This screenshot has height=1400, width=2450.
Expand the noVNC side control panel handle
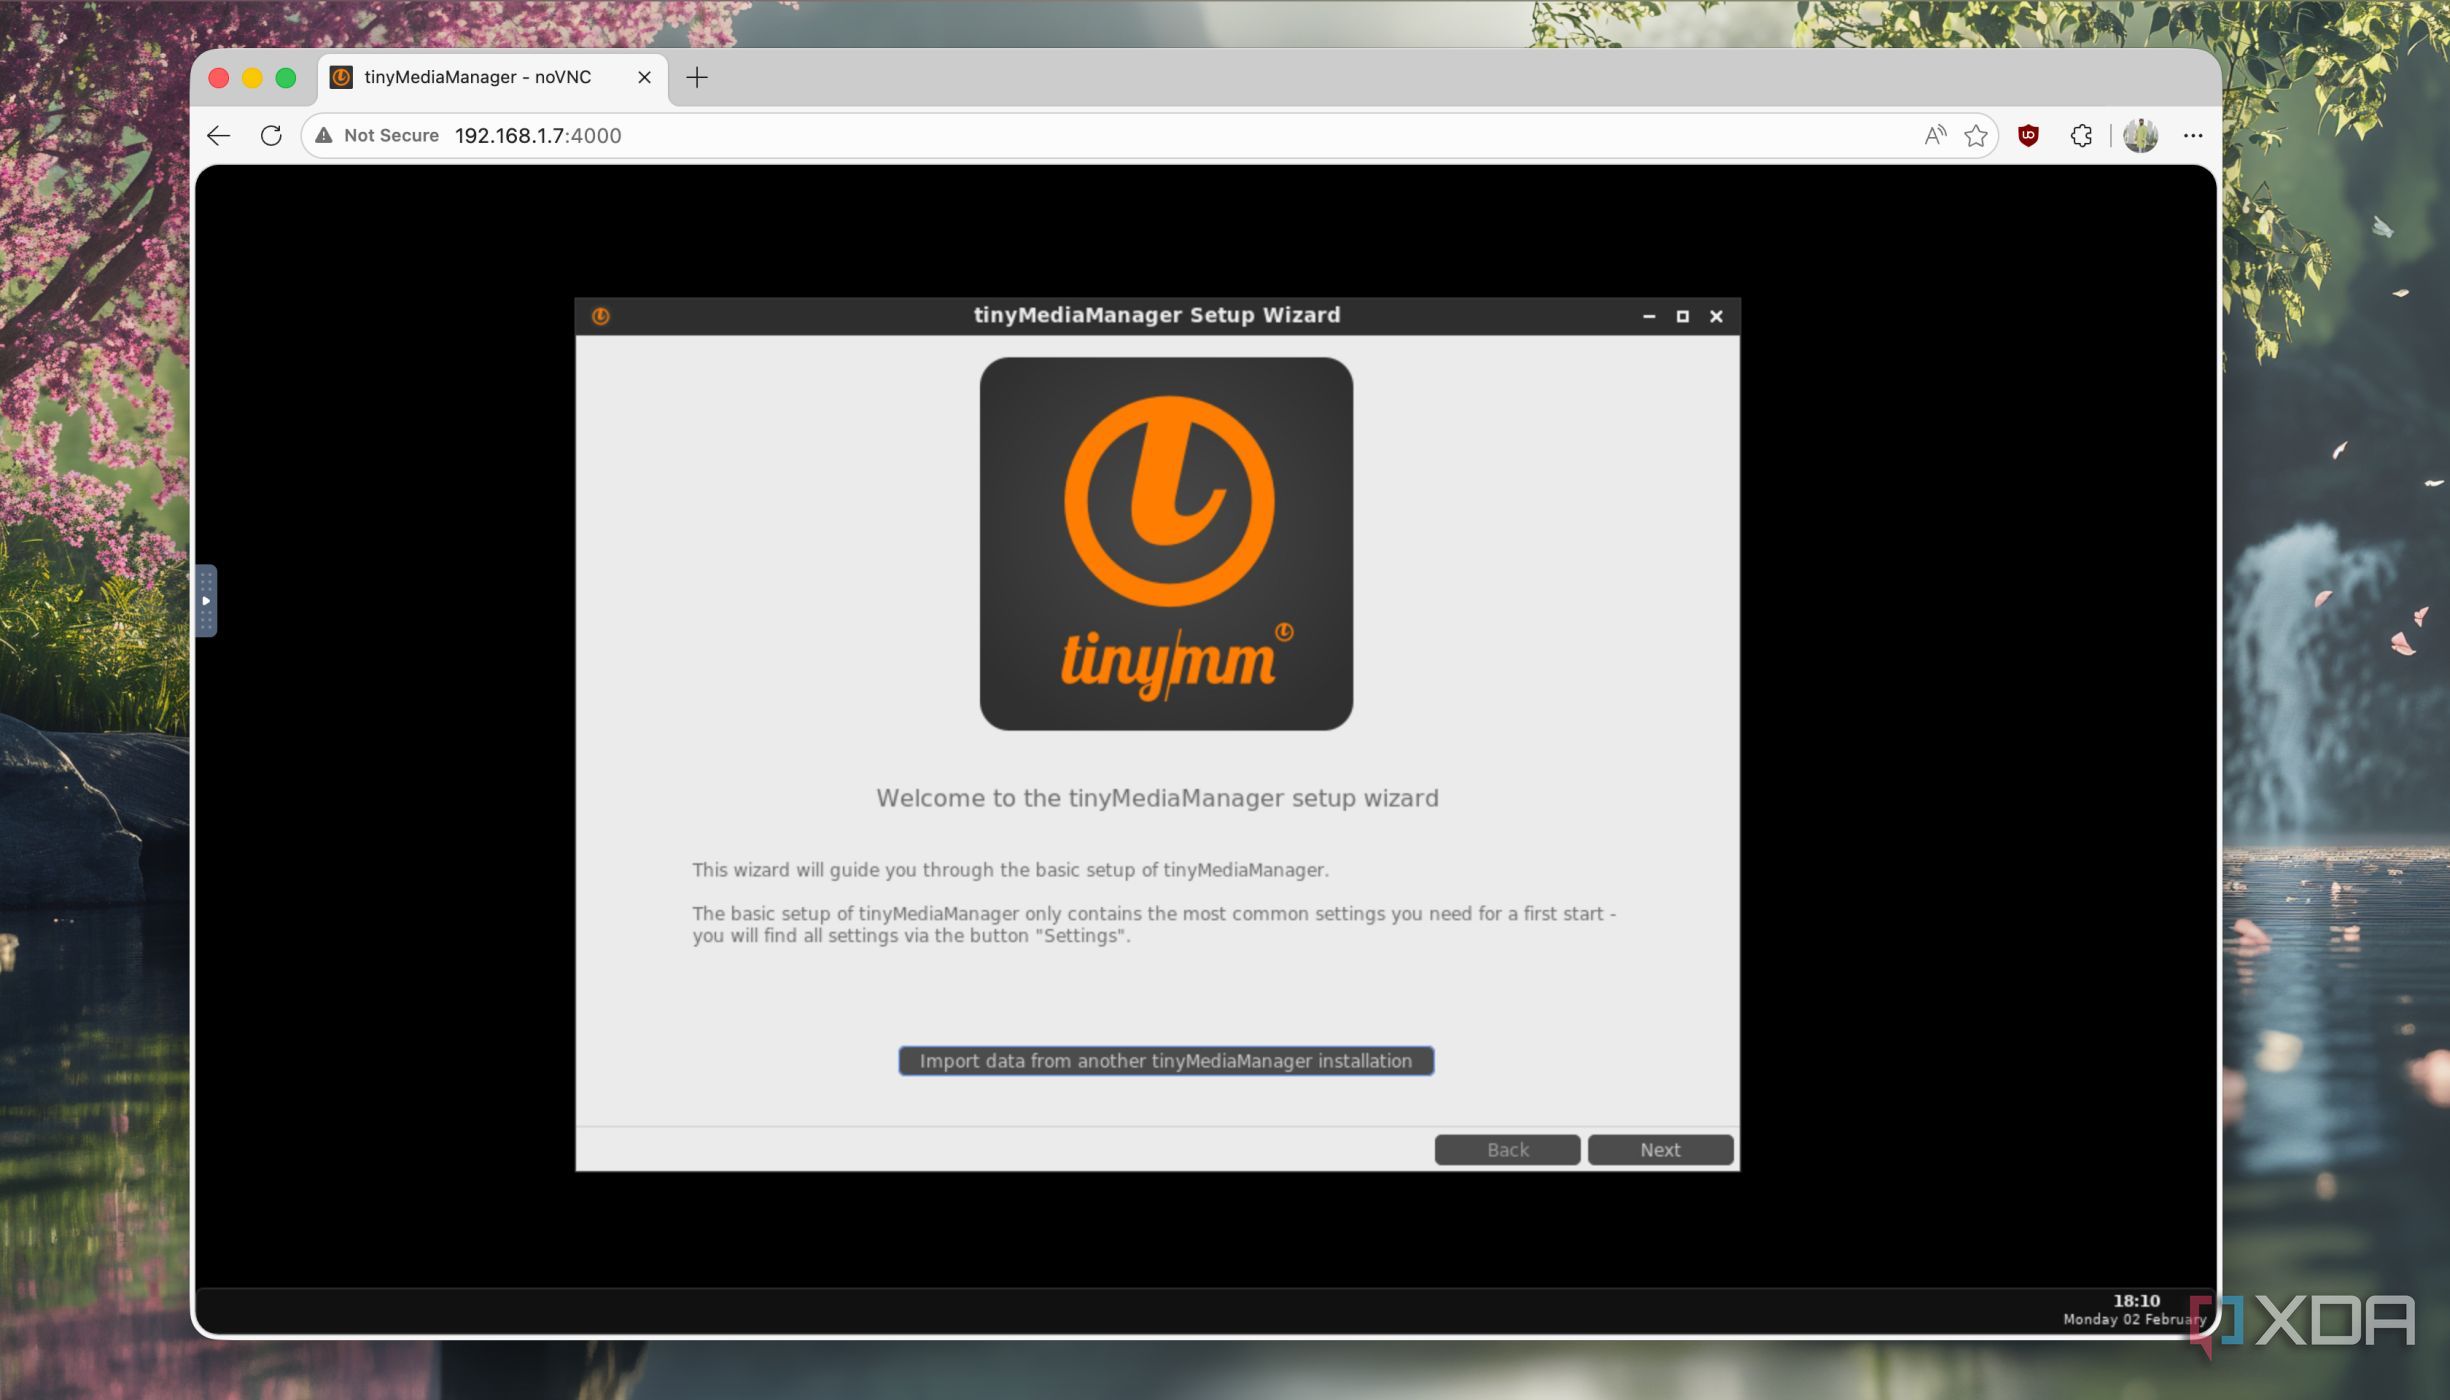[206, 601]
